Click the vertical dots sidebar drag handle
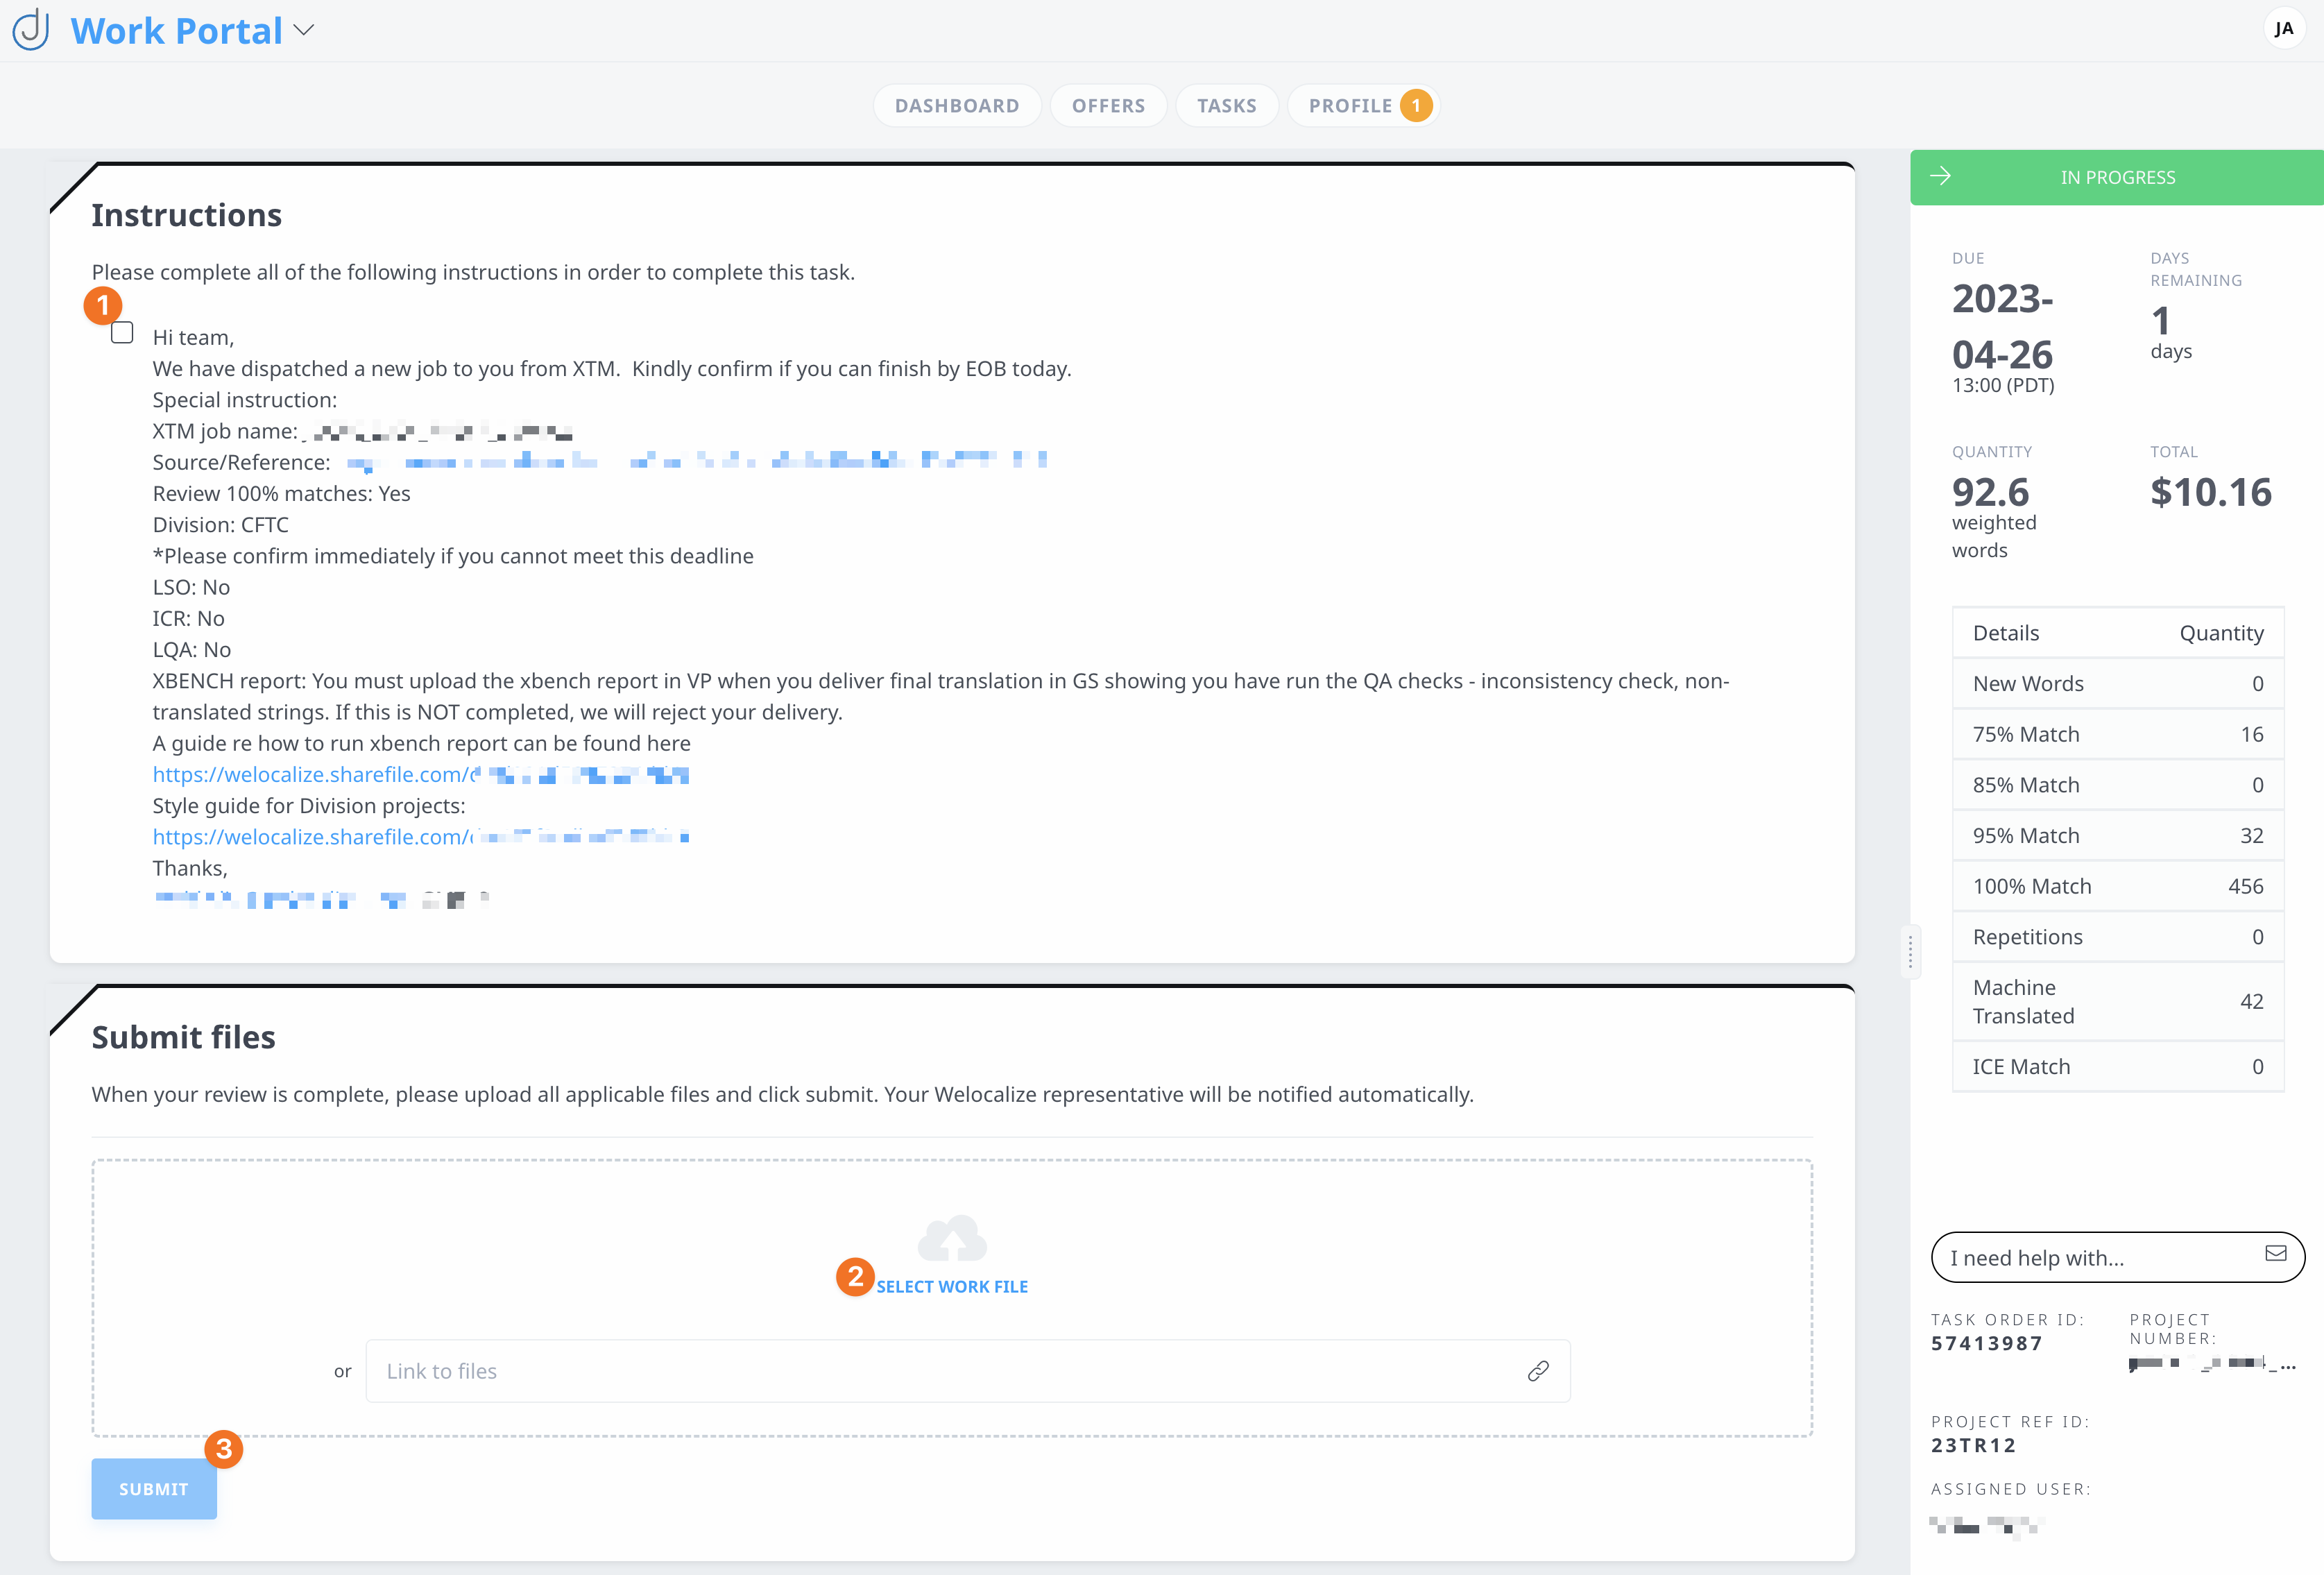2324x1575 pixels. [x=1910, y=951]
